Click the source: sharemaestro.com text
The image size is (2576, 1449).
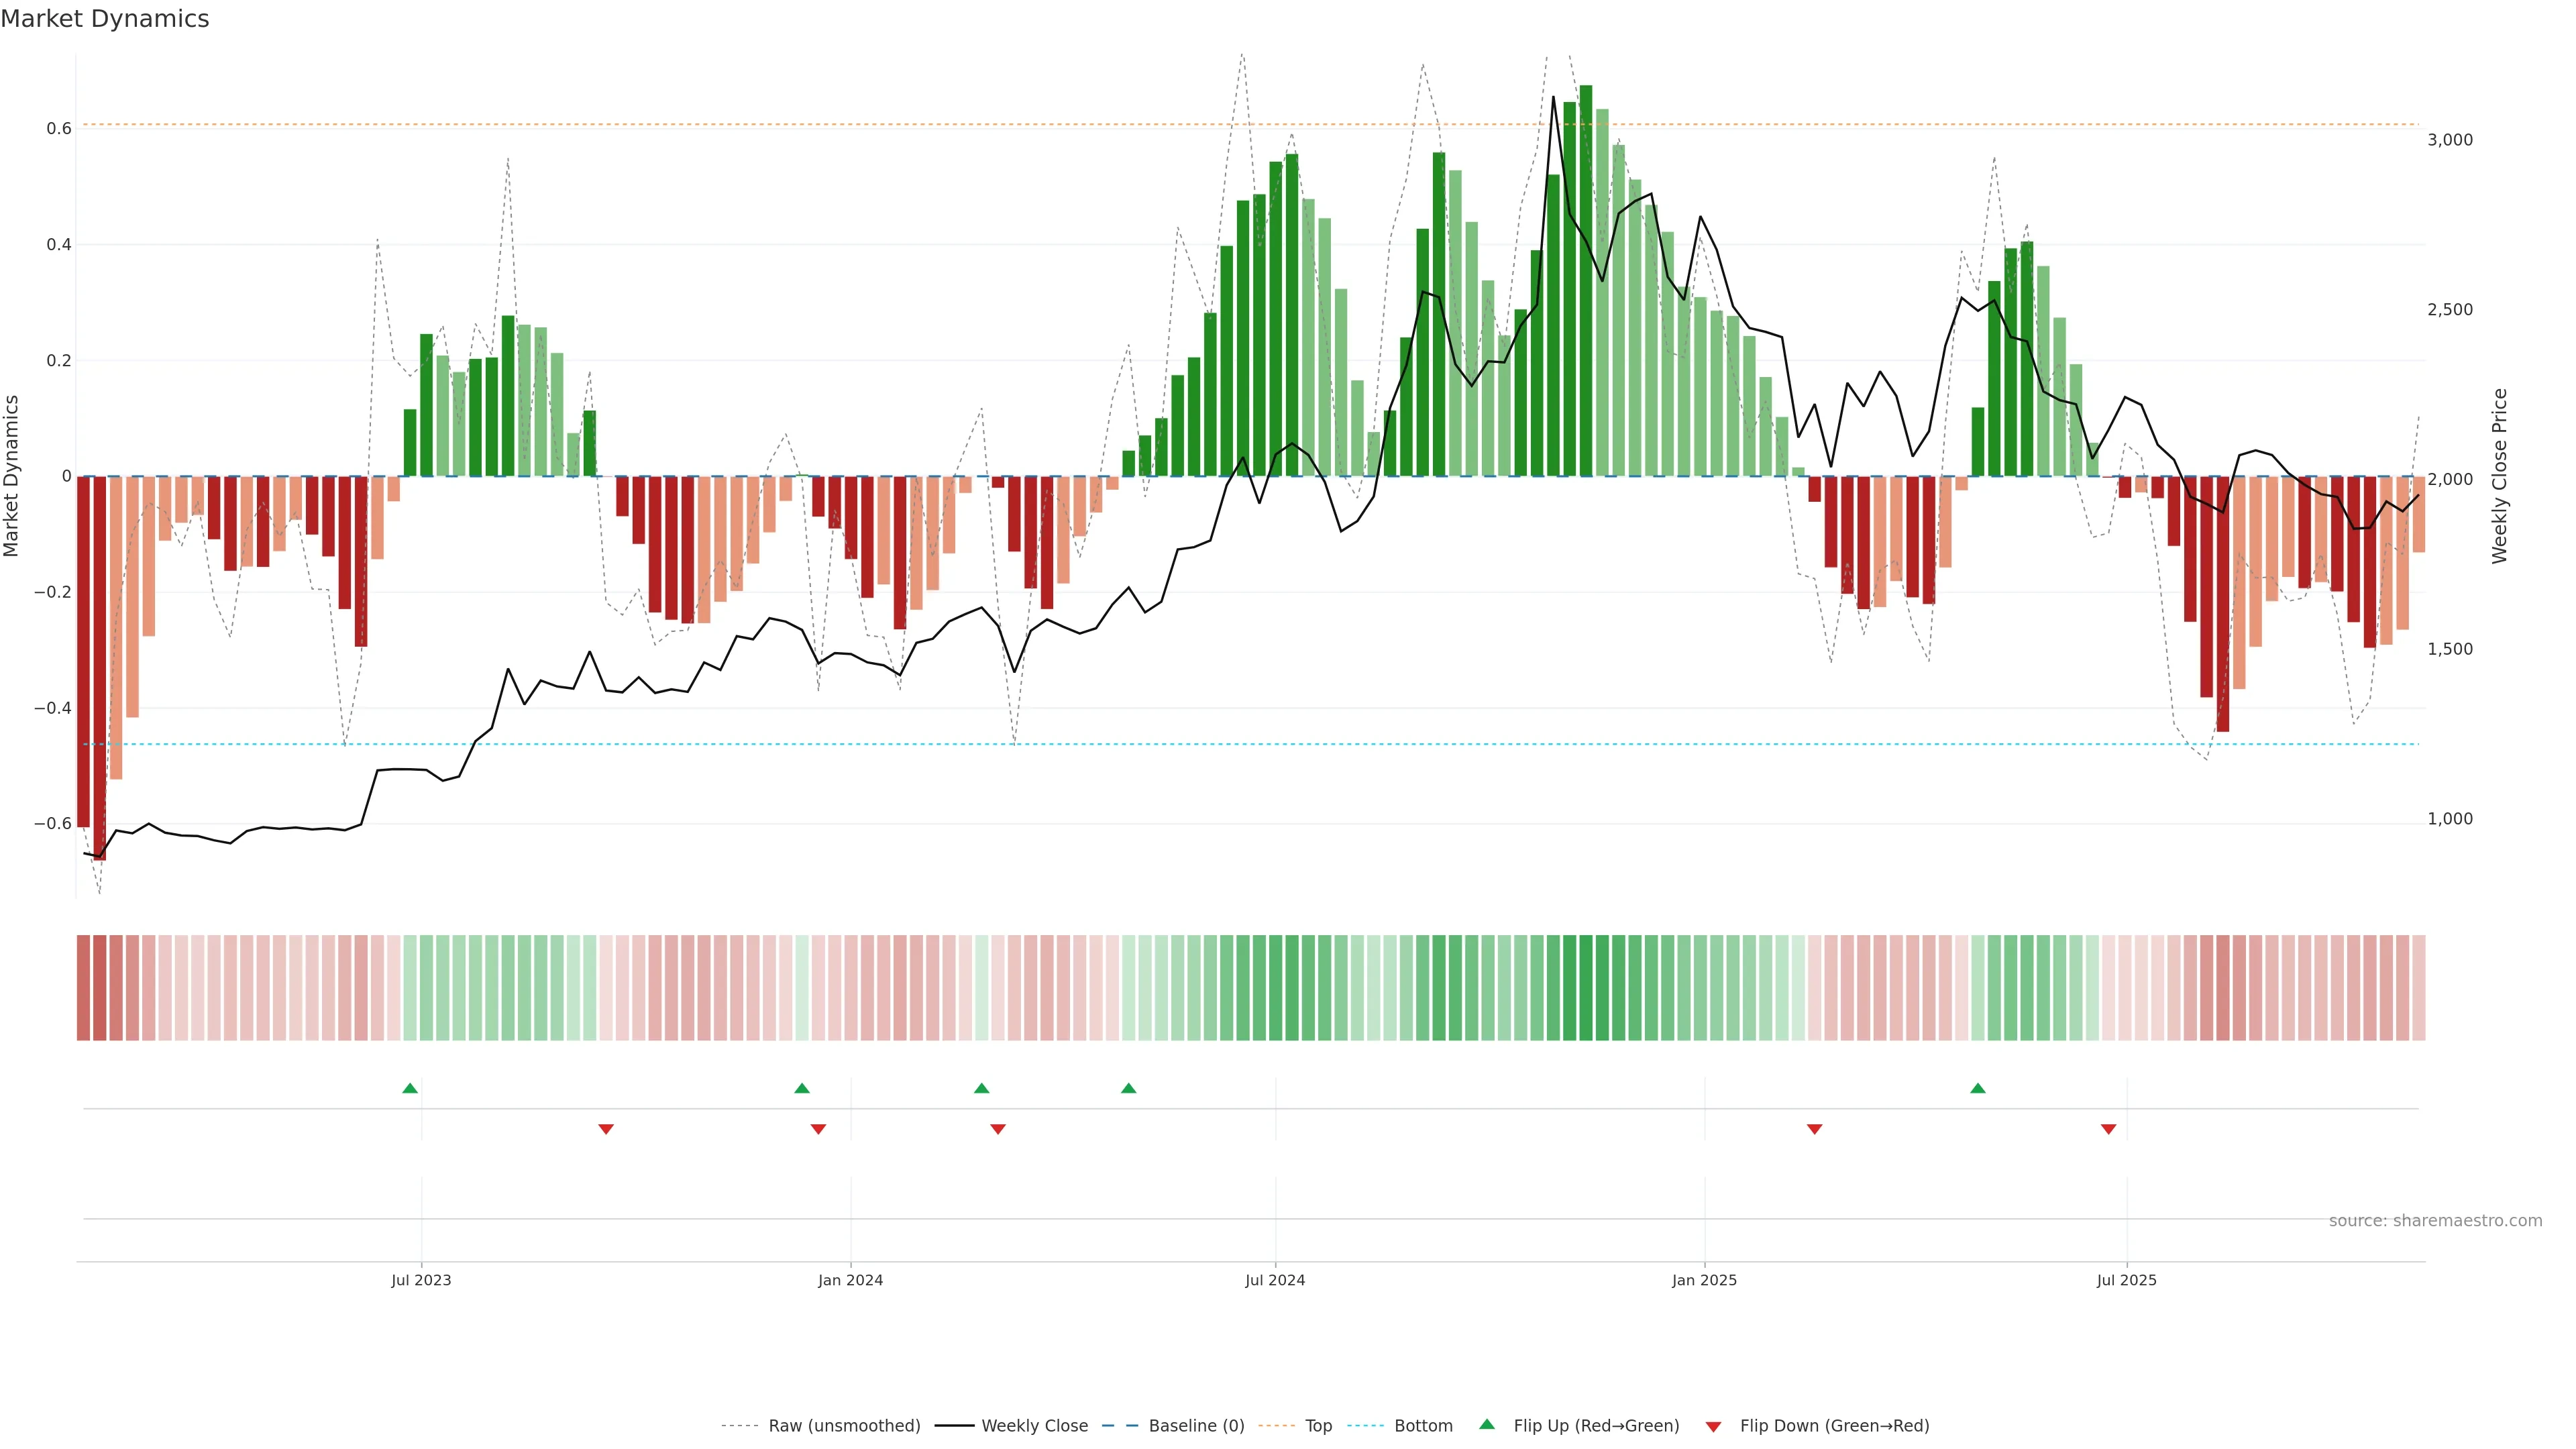click(2435, 1221)
